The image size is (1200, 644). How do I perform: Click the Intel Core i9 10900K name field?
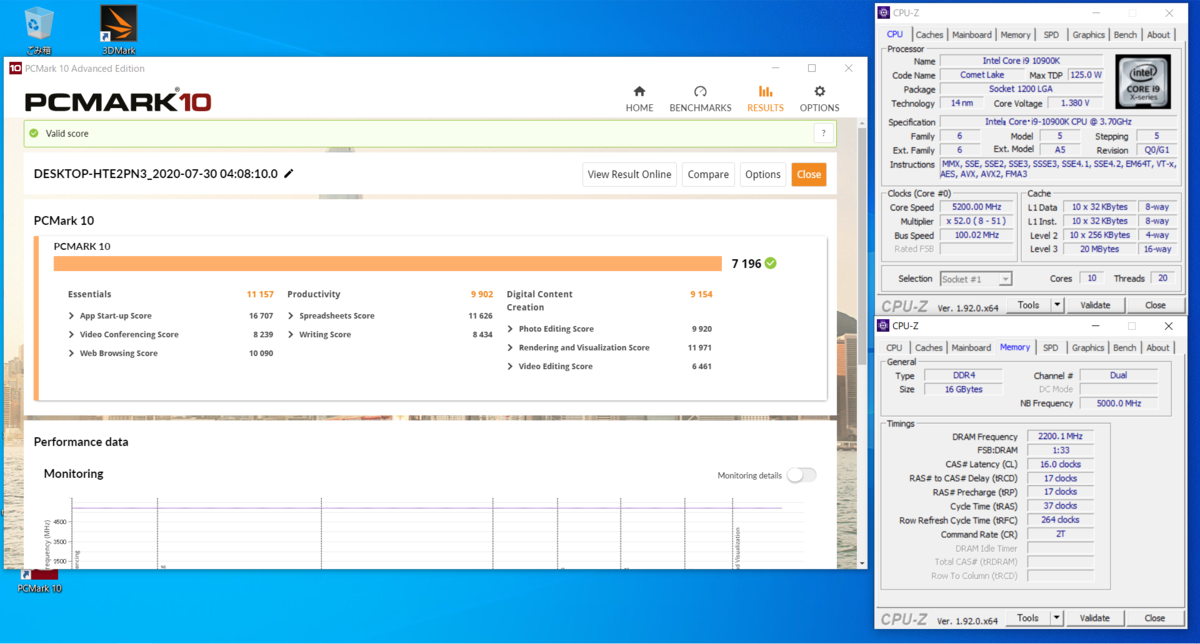tap(1021, 61)
